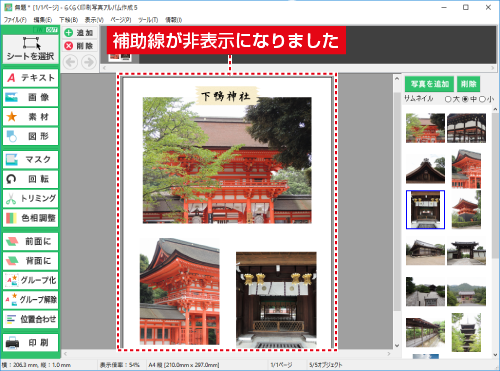Open the トリミング trimming tool

click(x=30, y=198)
